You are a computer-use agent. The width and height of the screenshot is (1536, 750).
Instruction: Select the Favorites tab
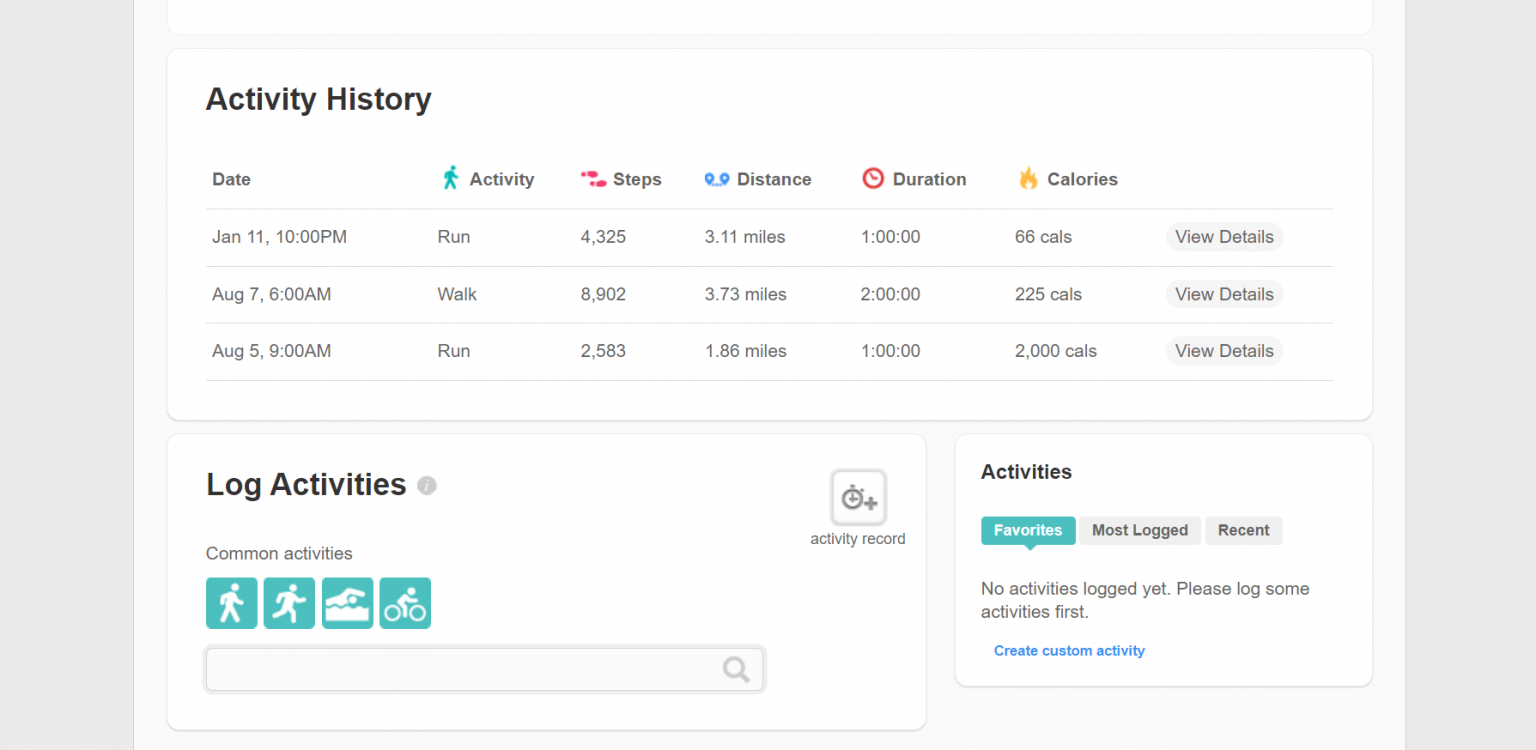pos(1028,530)
